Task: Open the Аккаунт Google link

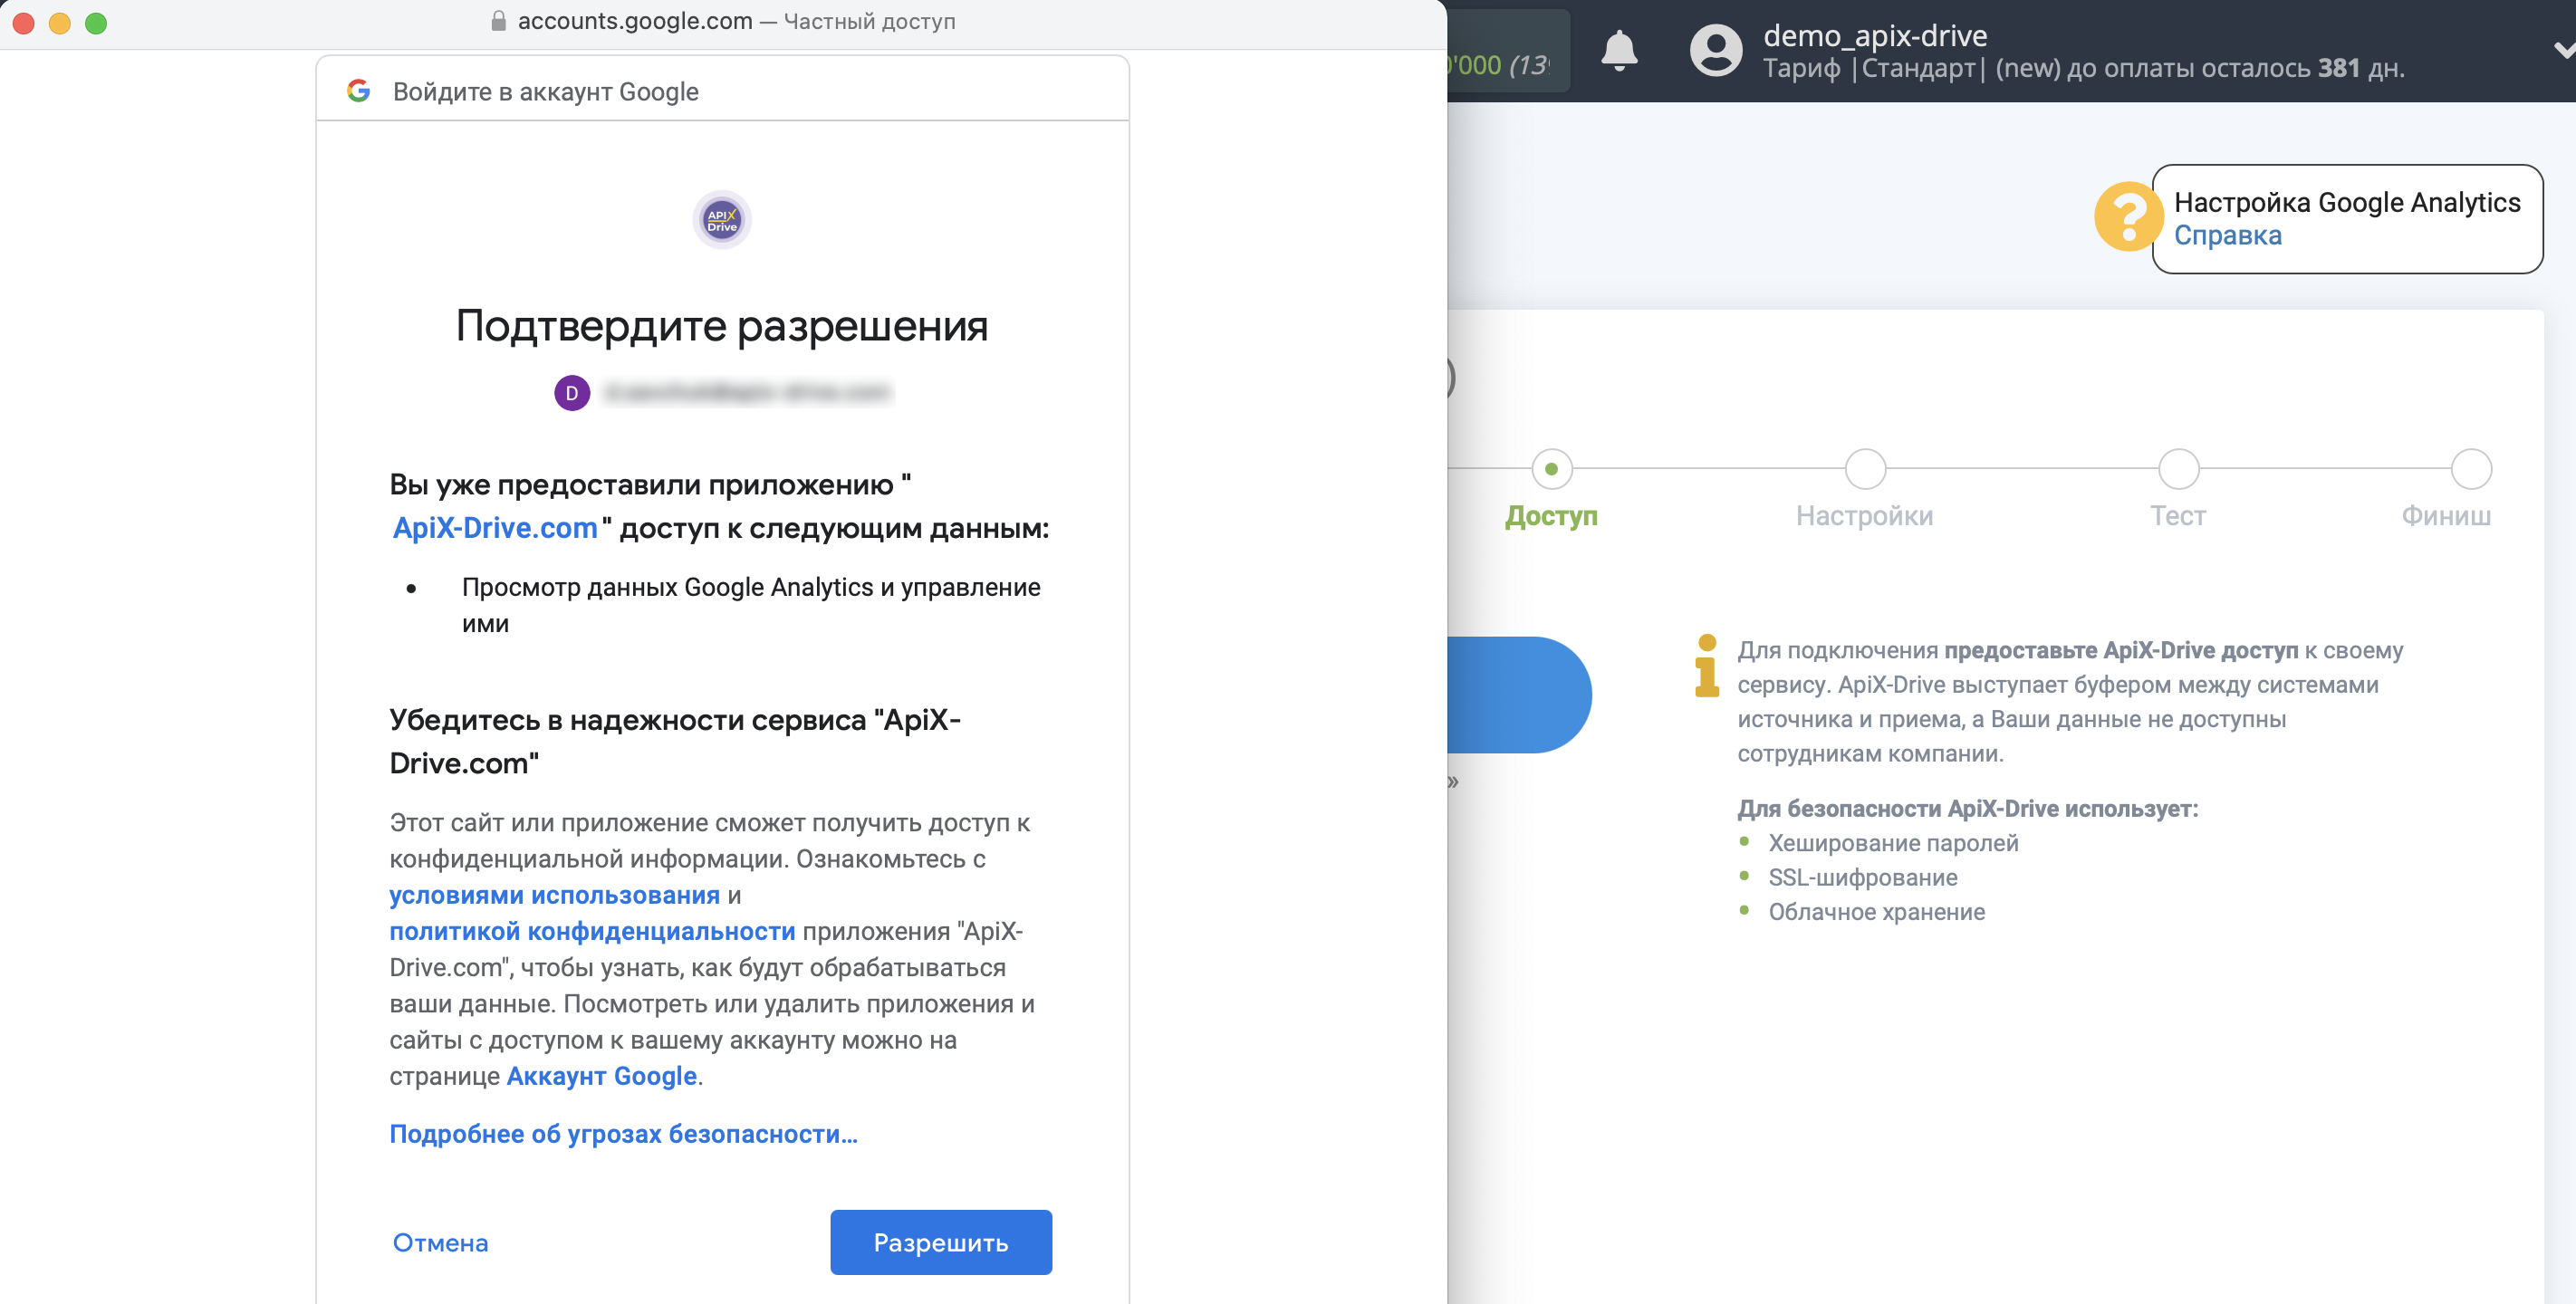Action: click(601, 1076)
